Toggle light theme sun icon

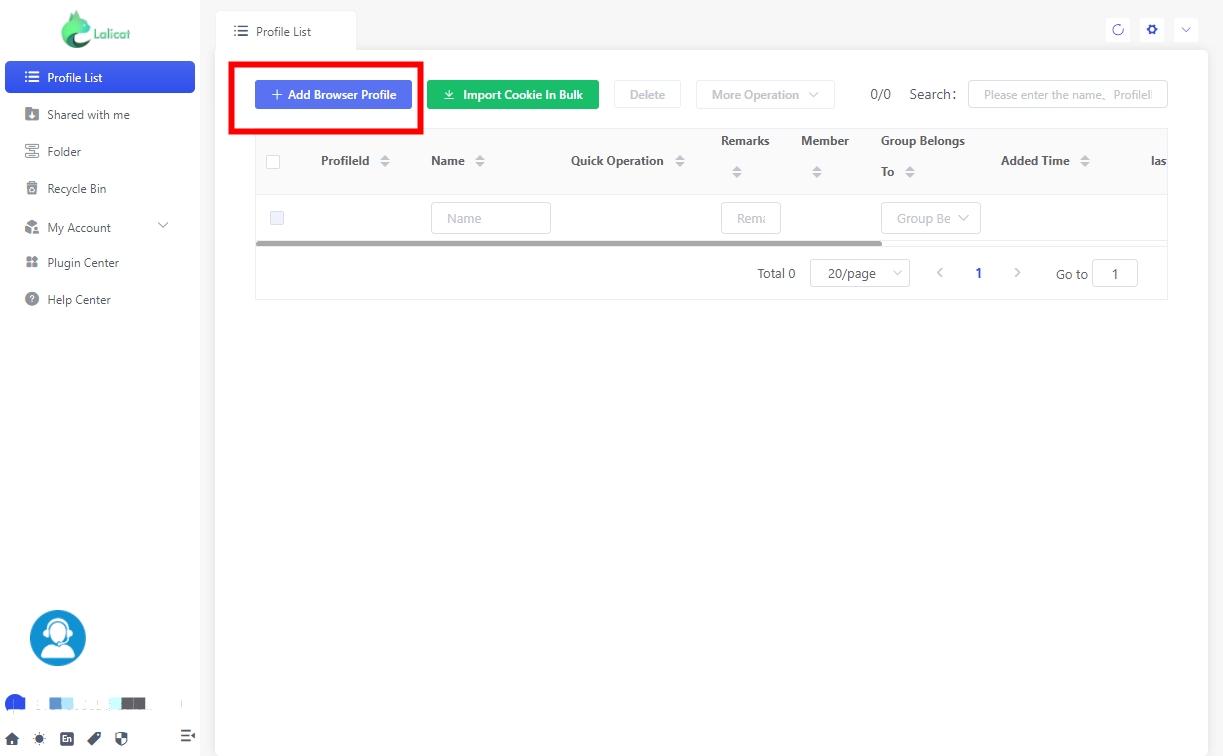pos(39,739)
